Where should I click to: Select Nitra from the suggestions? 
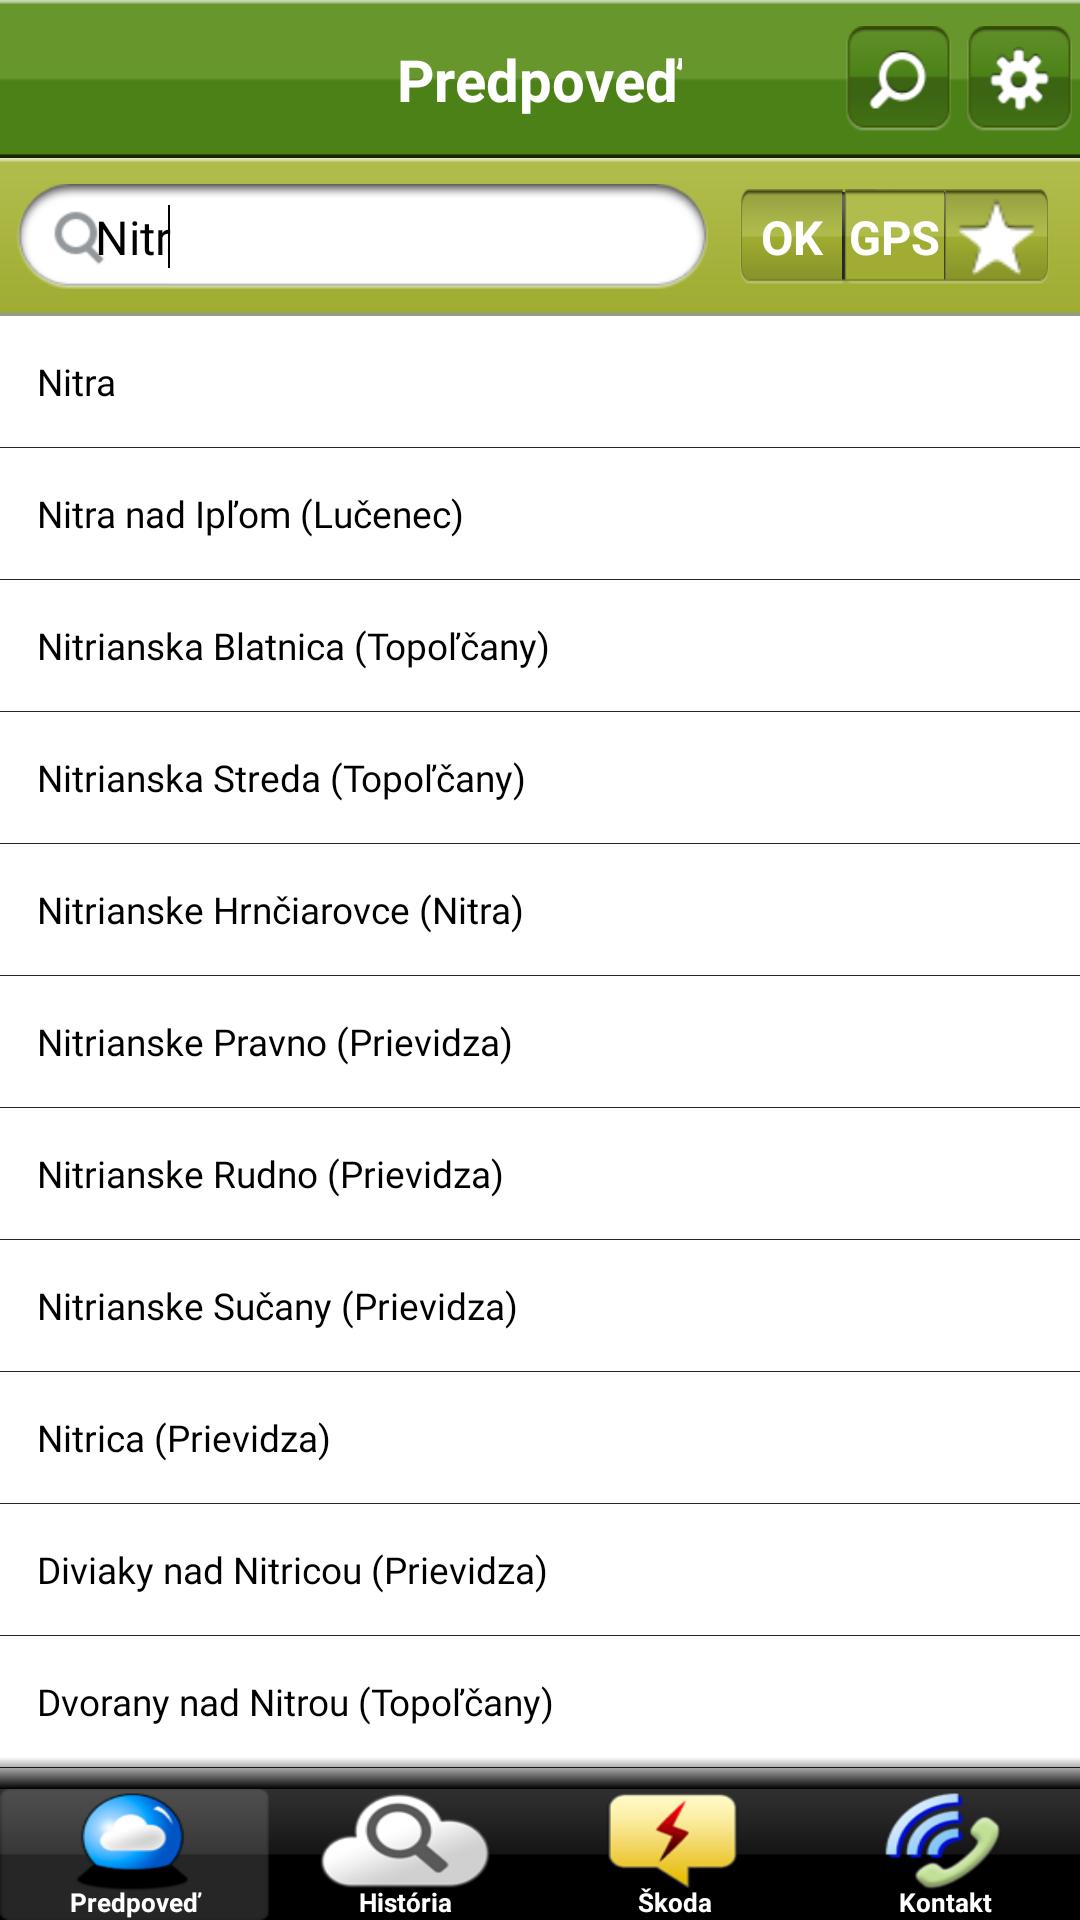(540, 383)
